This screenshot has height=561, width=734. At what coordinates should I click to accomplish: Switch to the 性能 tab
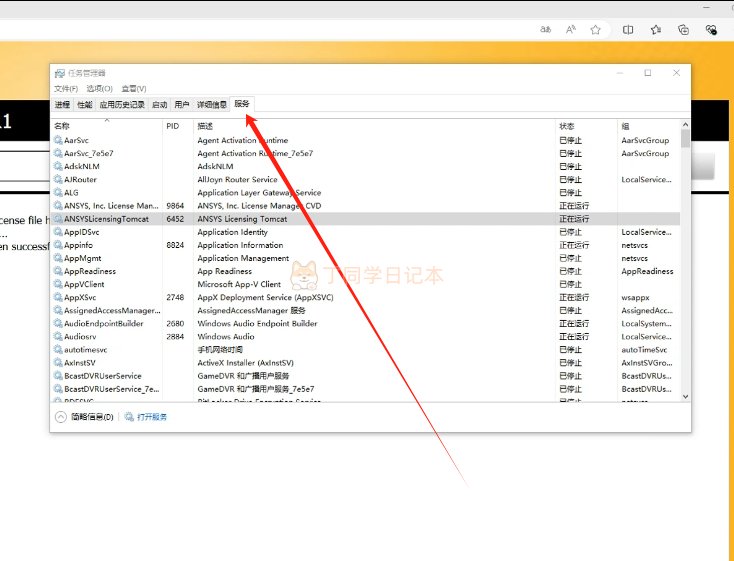[85, 104]
